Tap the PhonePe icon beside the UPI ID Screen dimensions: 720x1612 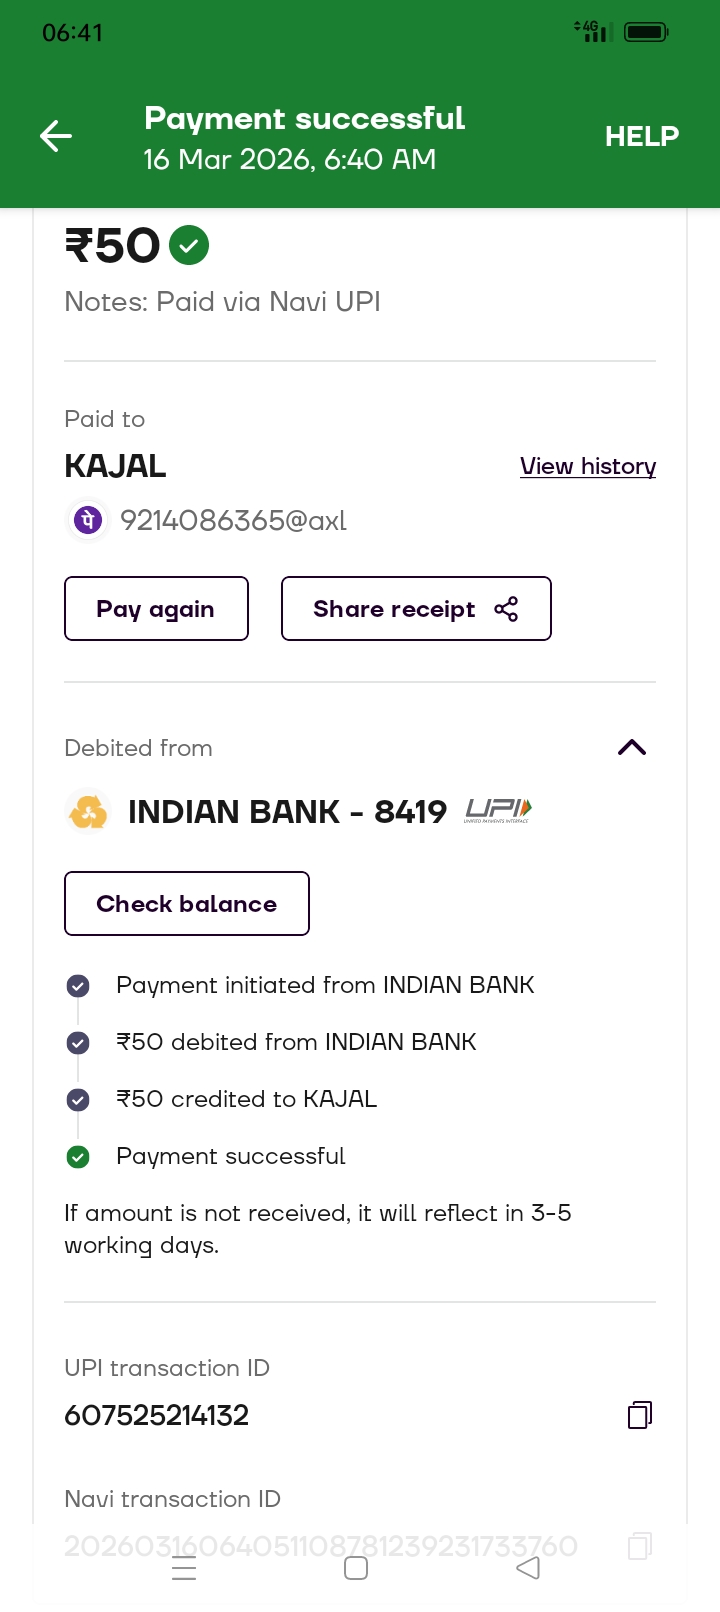88,520
